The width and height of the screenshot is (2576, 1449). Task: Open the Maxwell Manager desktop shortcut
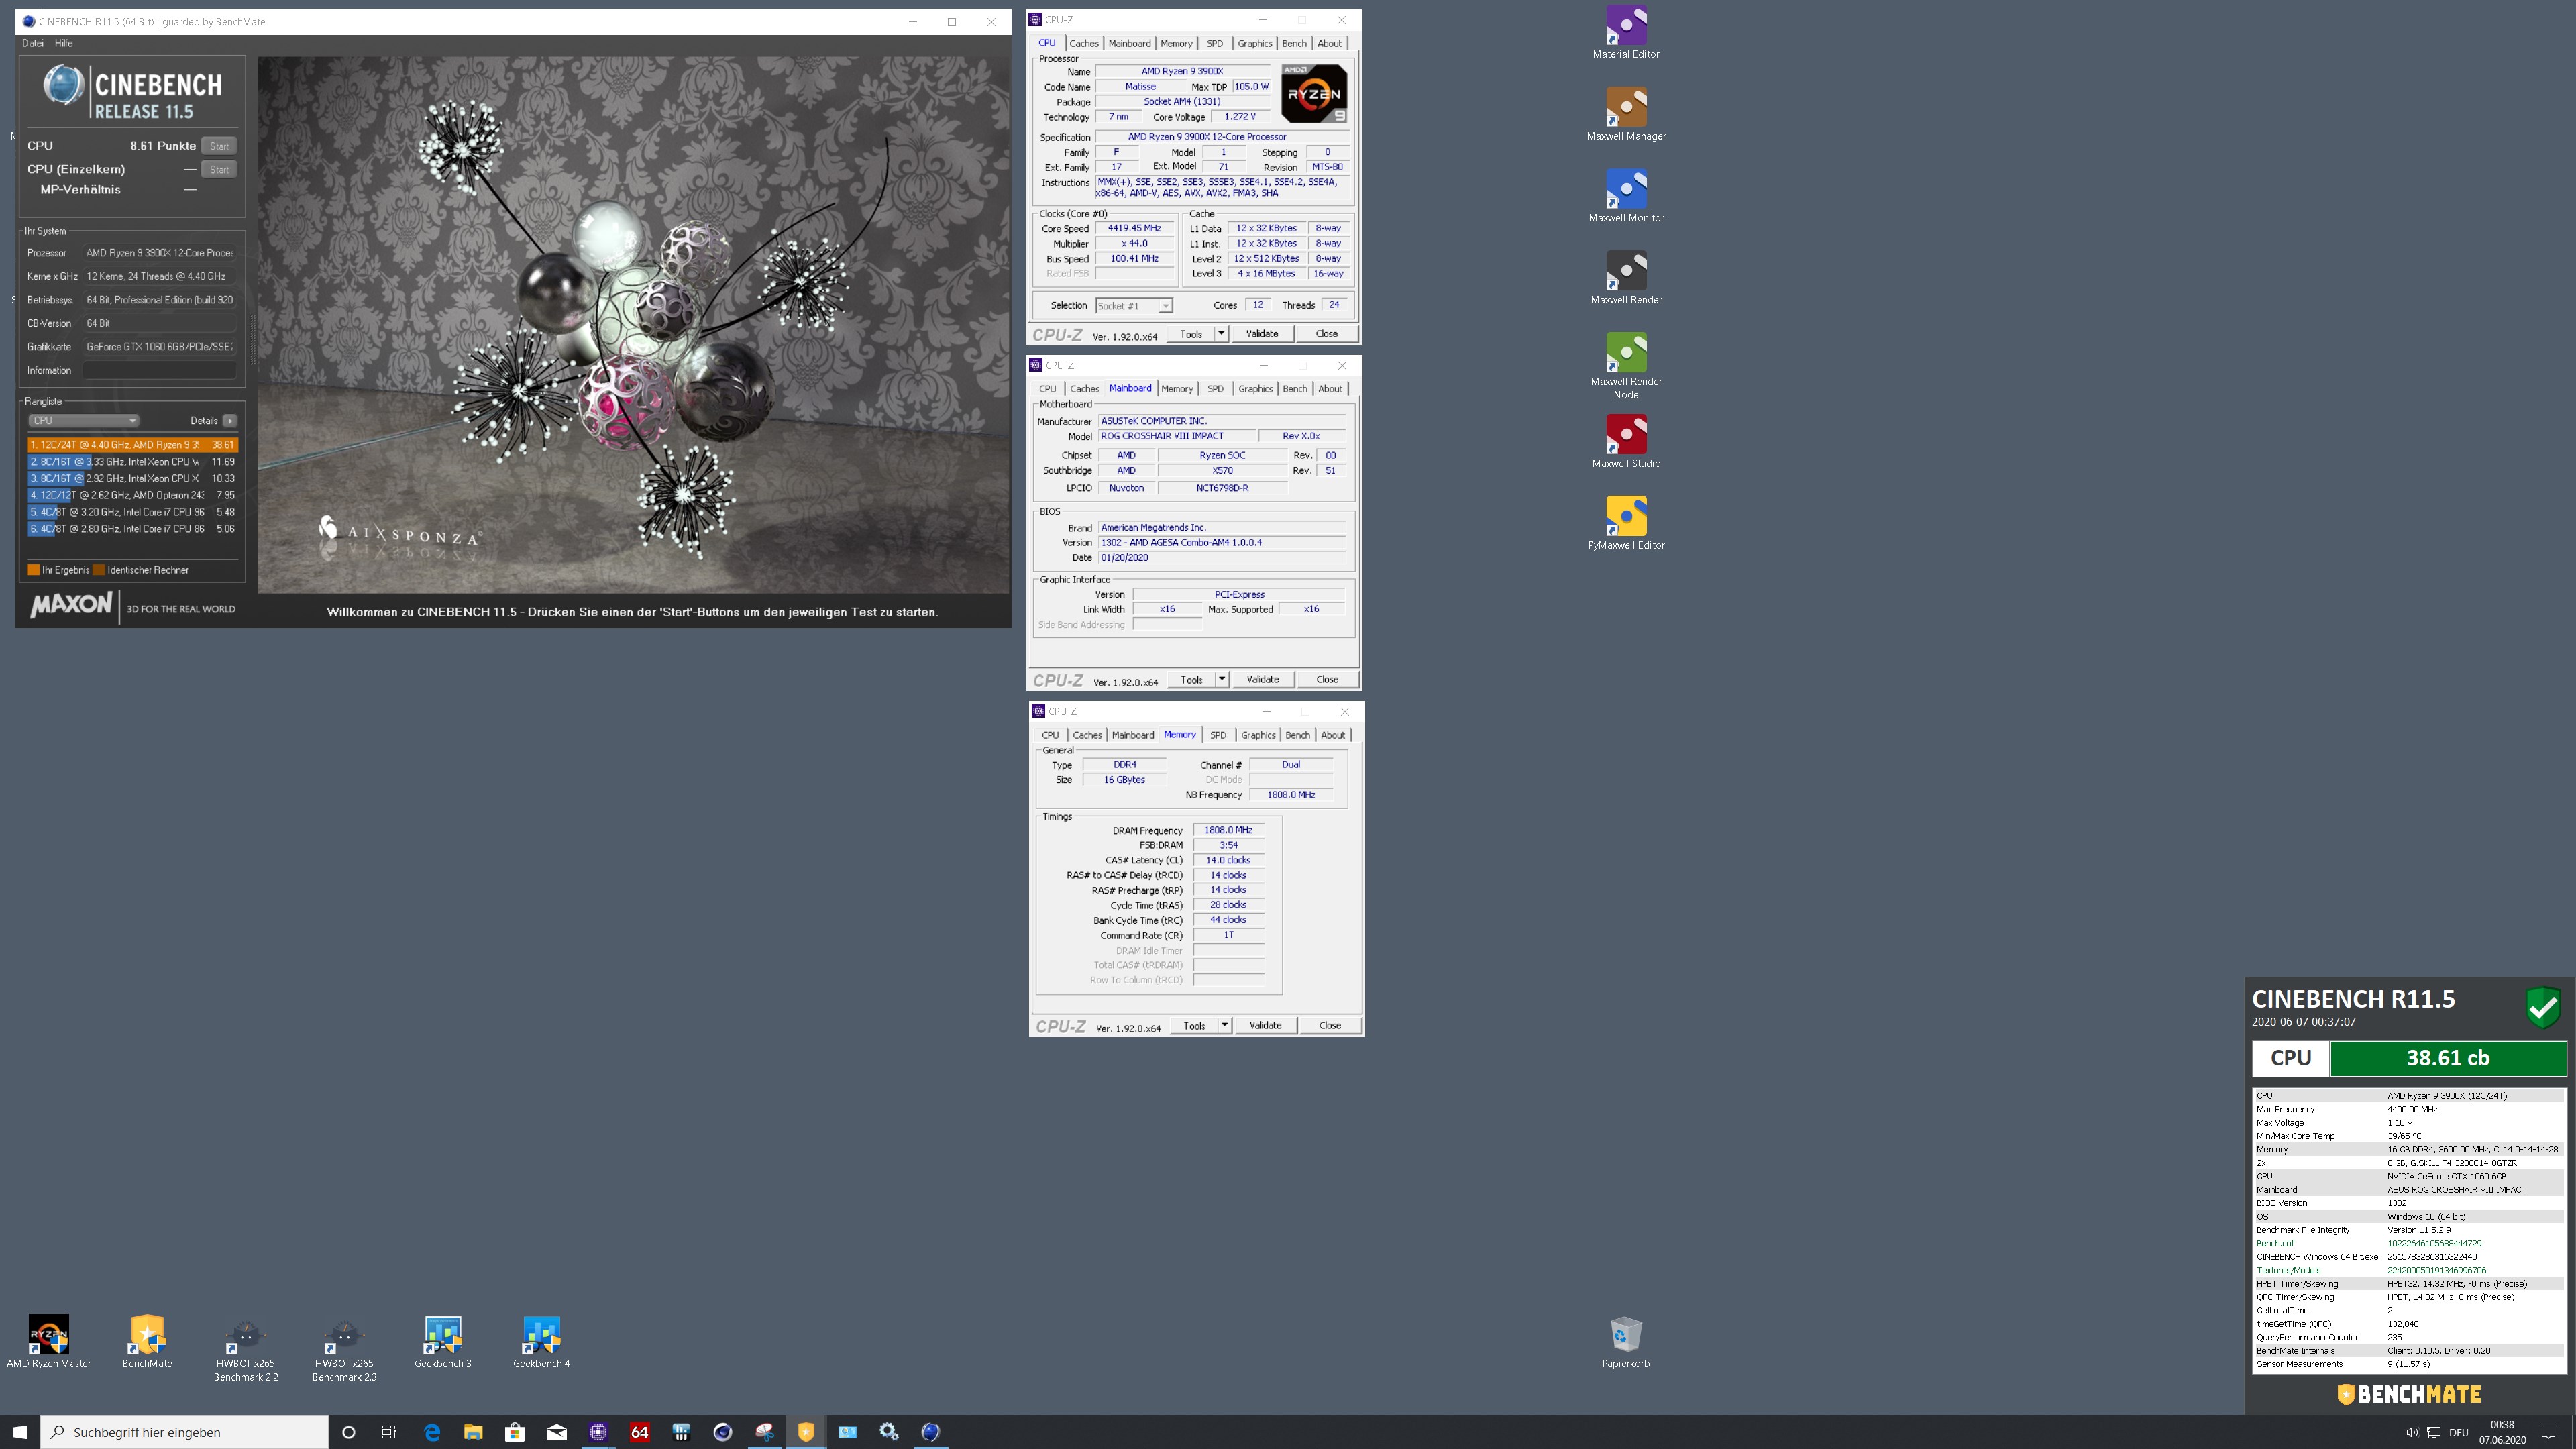pos(1626,114)
